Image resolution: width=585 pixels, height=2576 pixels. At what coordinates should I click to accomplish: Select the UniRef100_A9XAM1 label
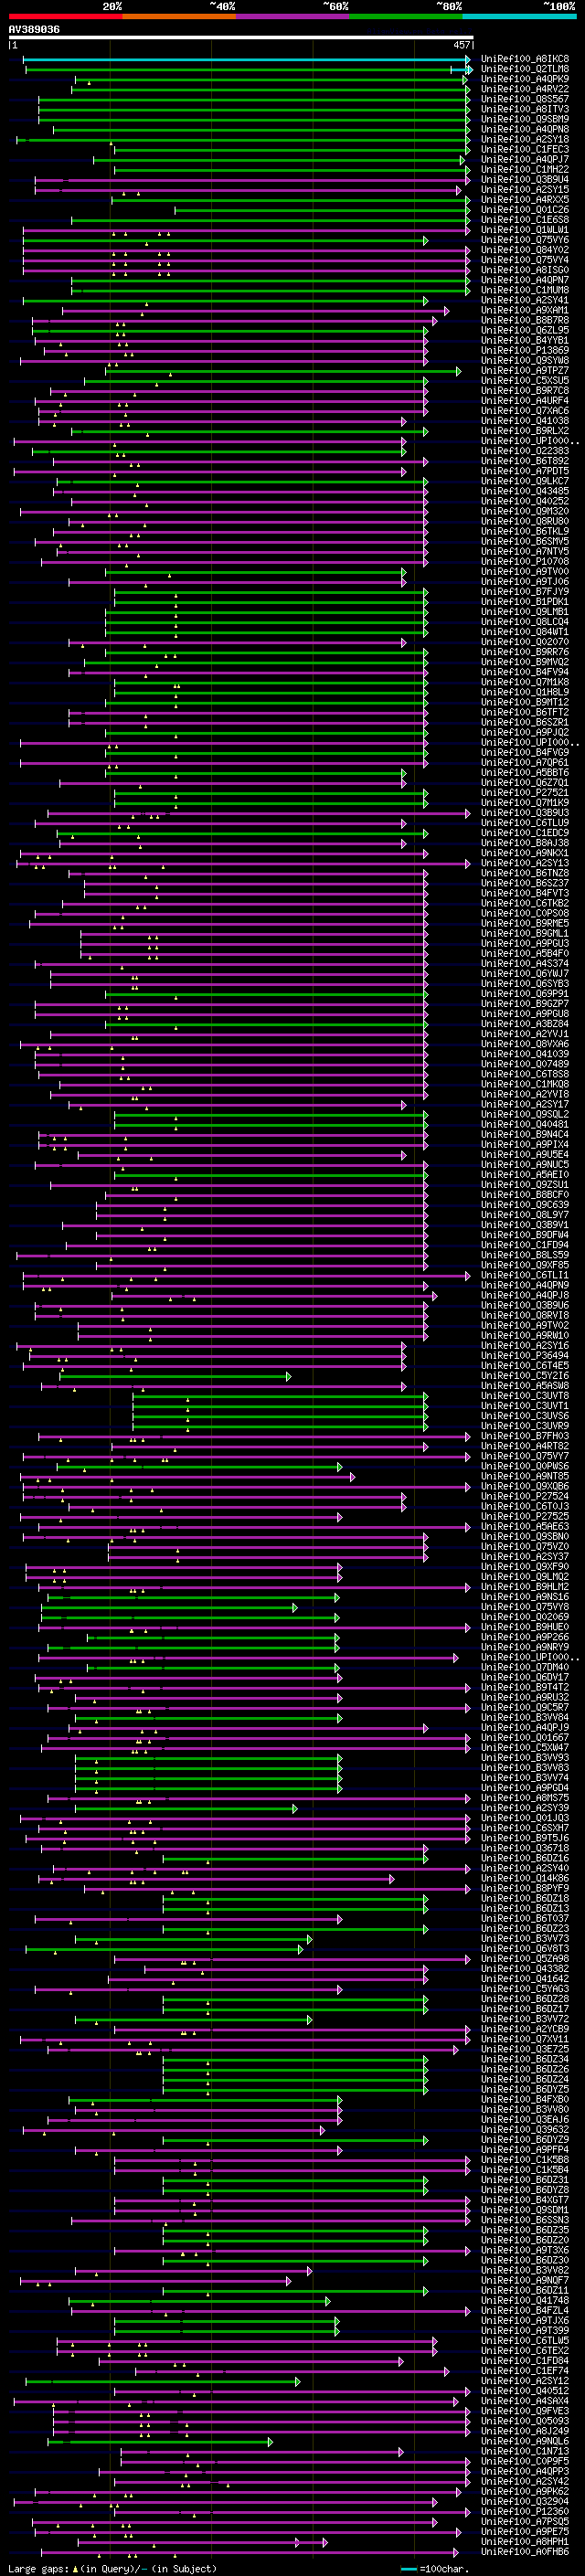pos(525,310)
